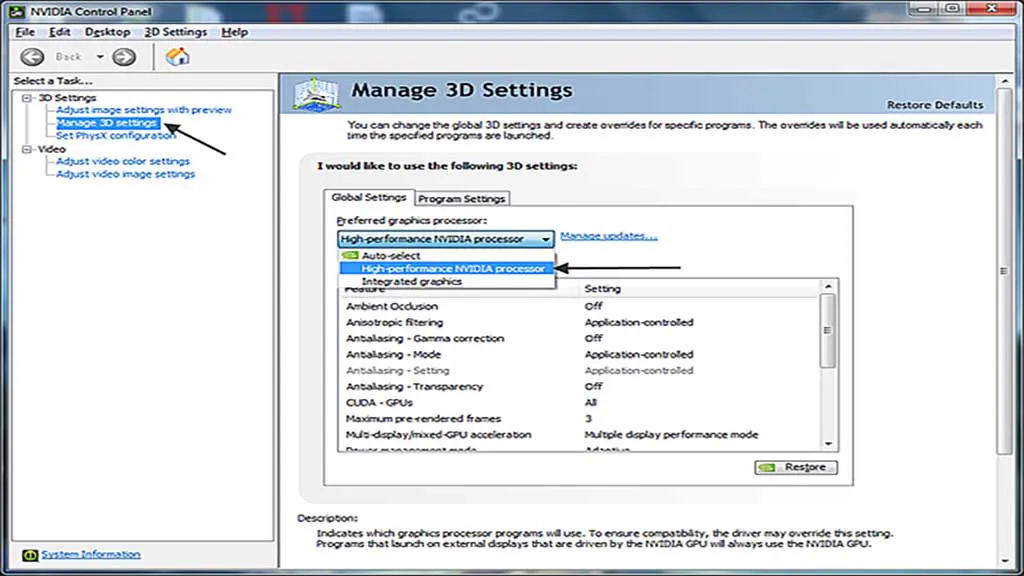Screen dimensions: 1024x576
Task: Open the Back history dropdown arrow
Action: point(100,57)
